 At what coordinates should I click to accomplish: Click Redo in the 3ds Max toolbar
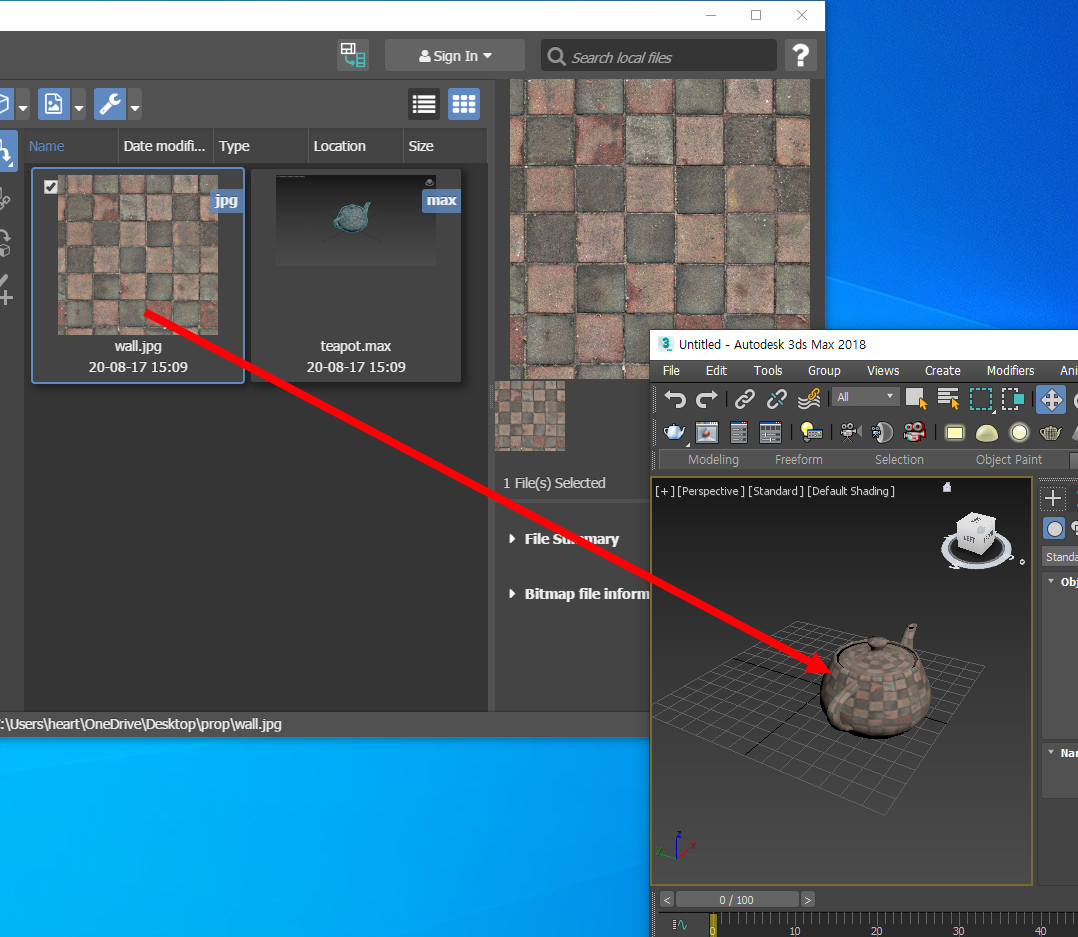(x=707, y=399)
